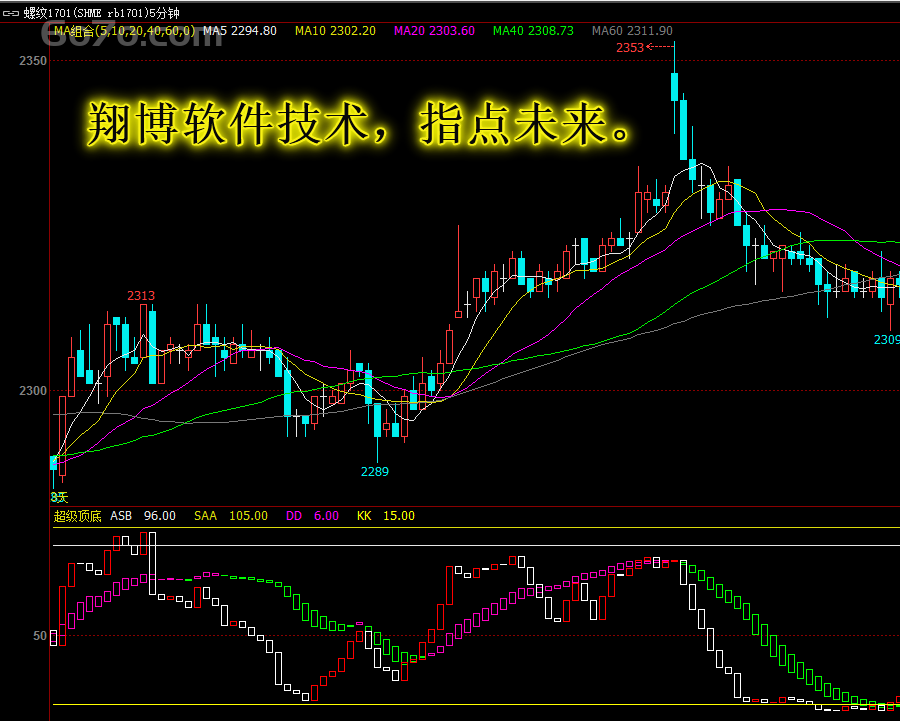Open the MA组合(5,10,20,40,60,0) indicator label
Image resolution: width=900 pixels, height=721 pixels.
125,31
